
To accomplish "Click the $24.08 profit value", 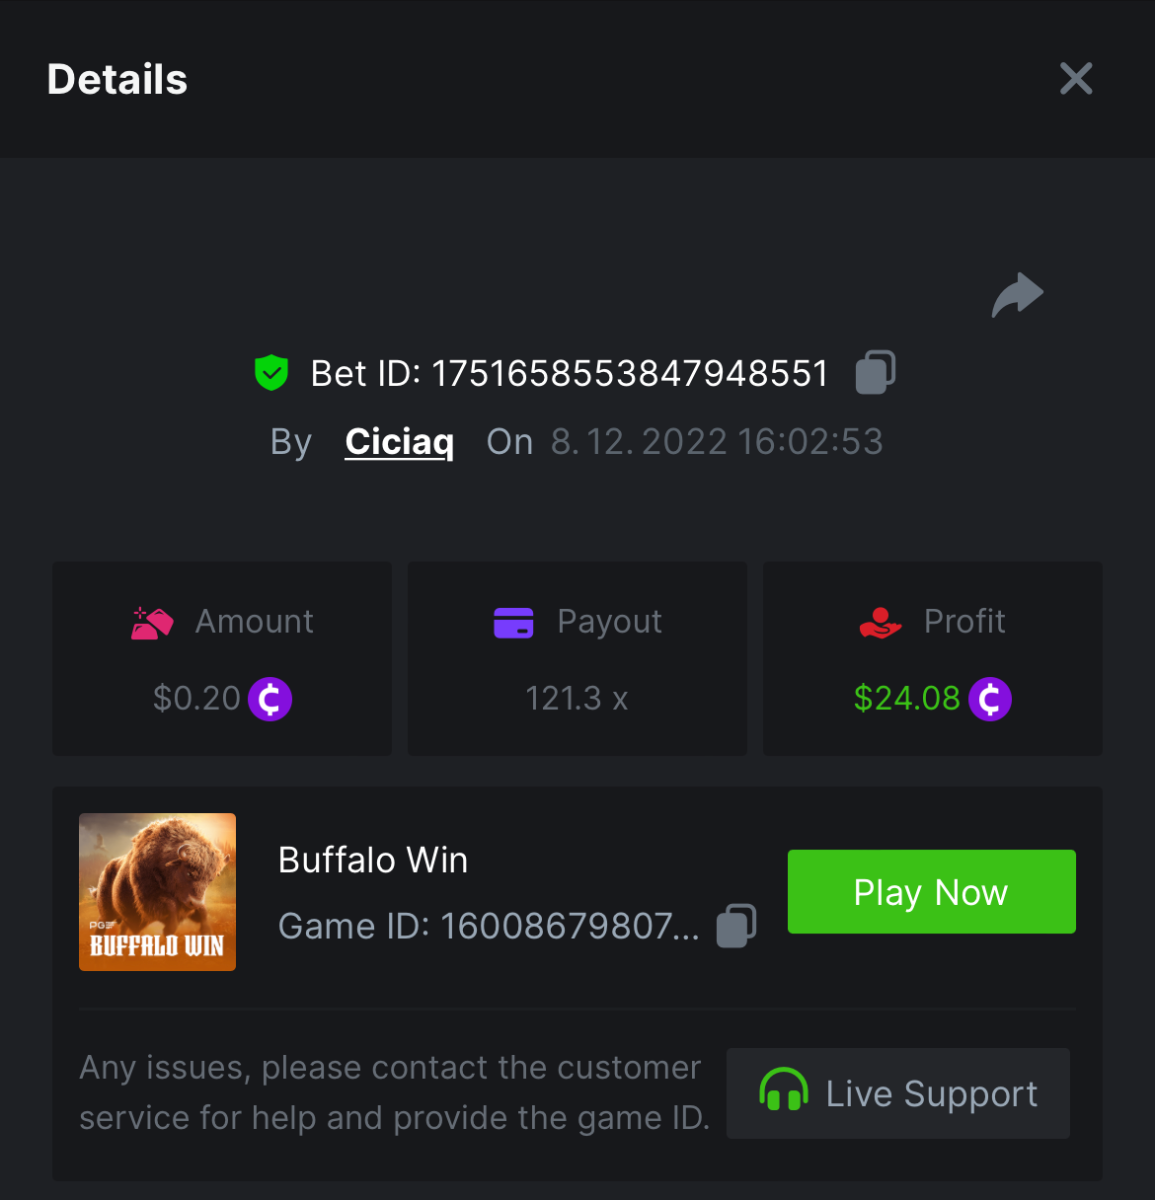I will (906, 698).
